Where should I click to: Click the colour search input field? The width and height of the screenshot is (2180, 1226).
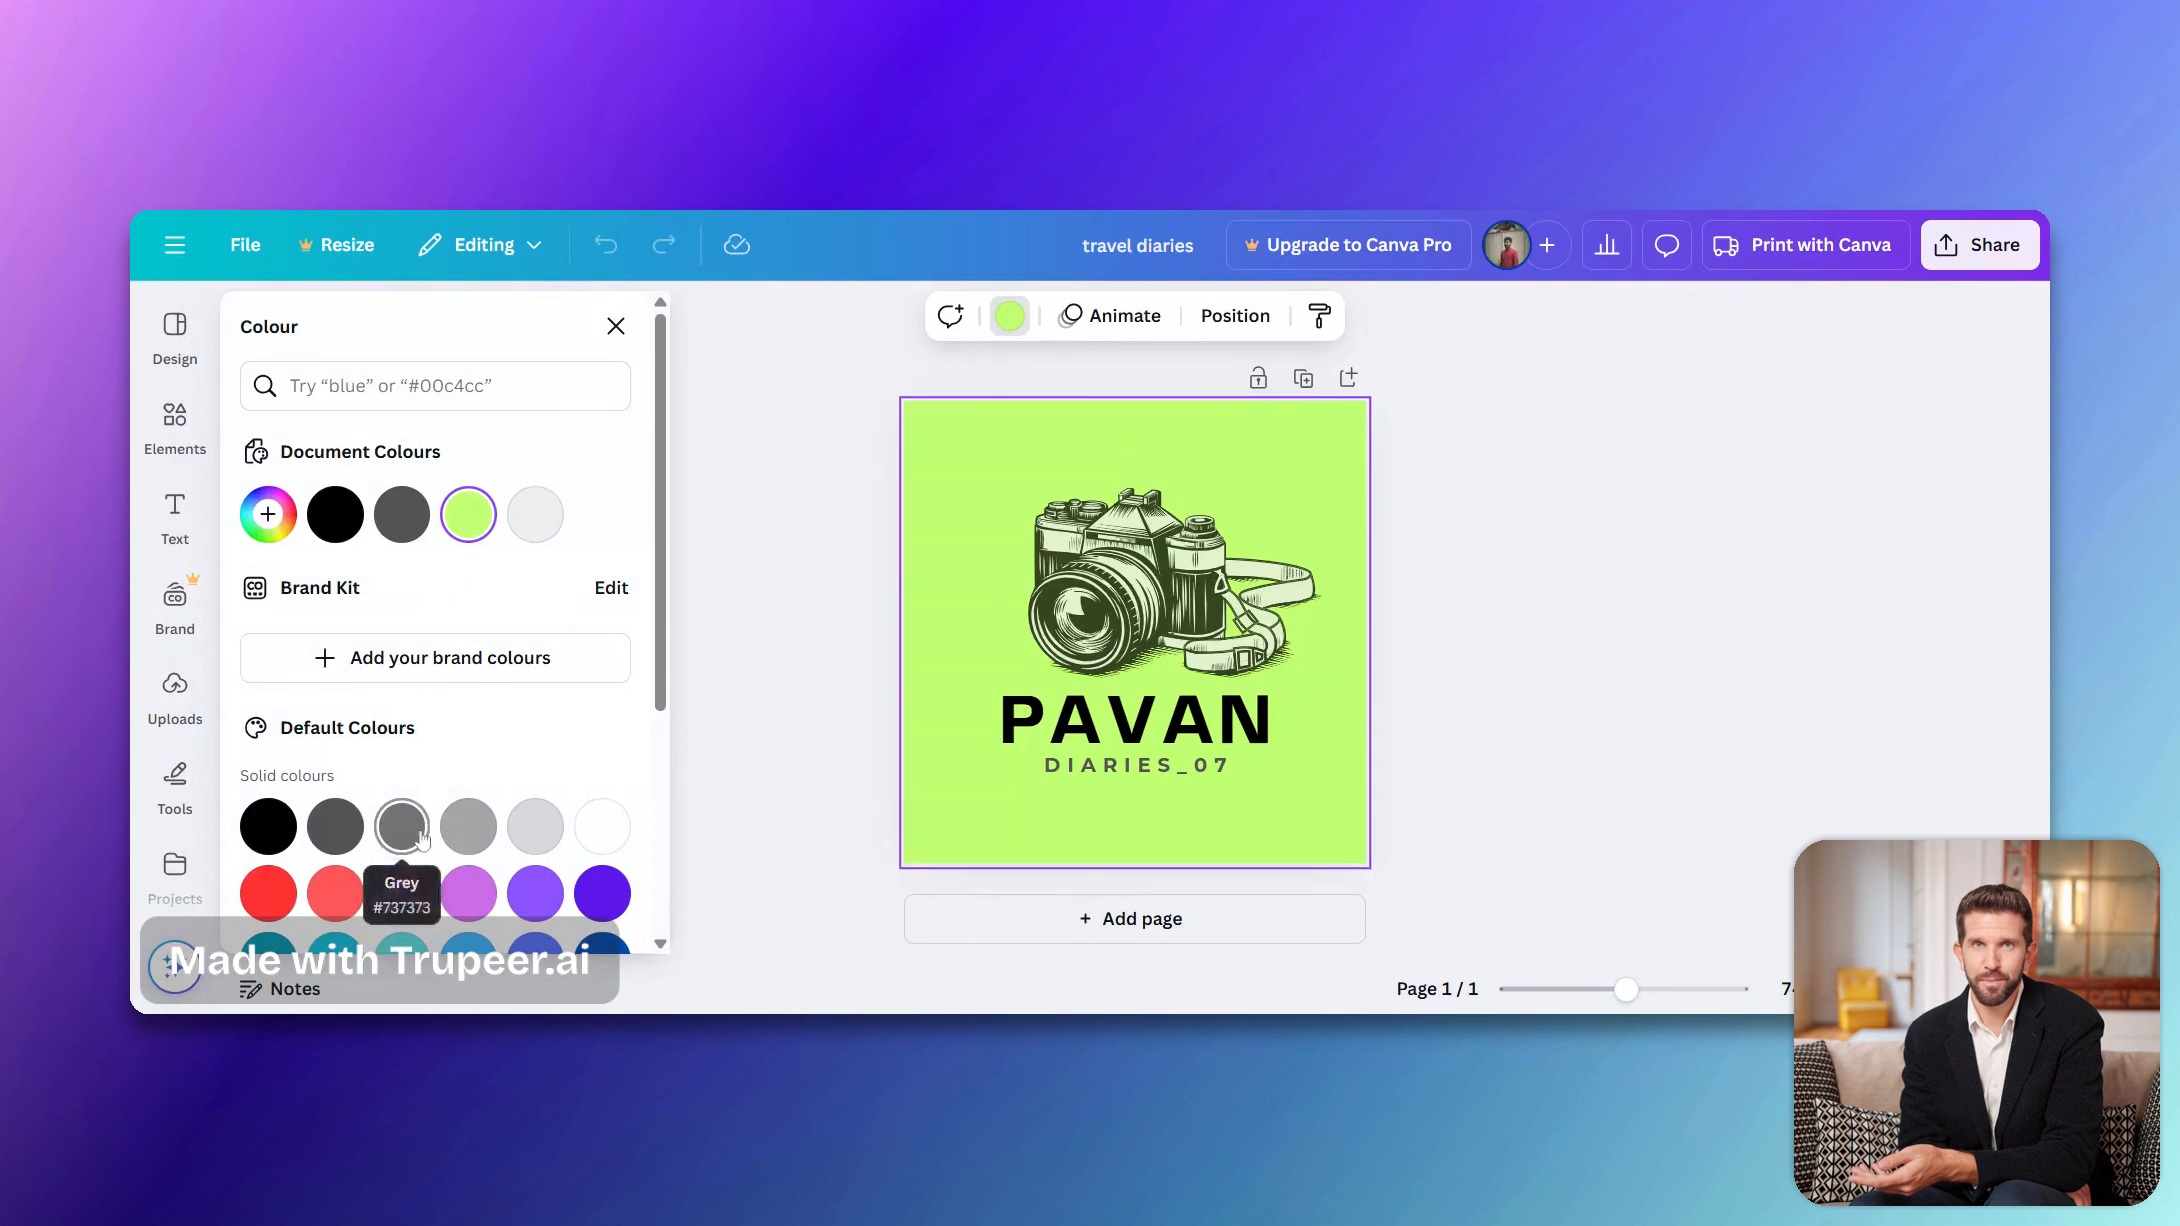[434, 385]
